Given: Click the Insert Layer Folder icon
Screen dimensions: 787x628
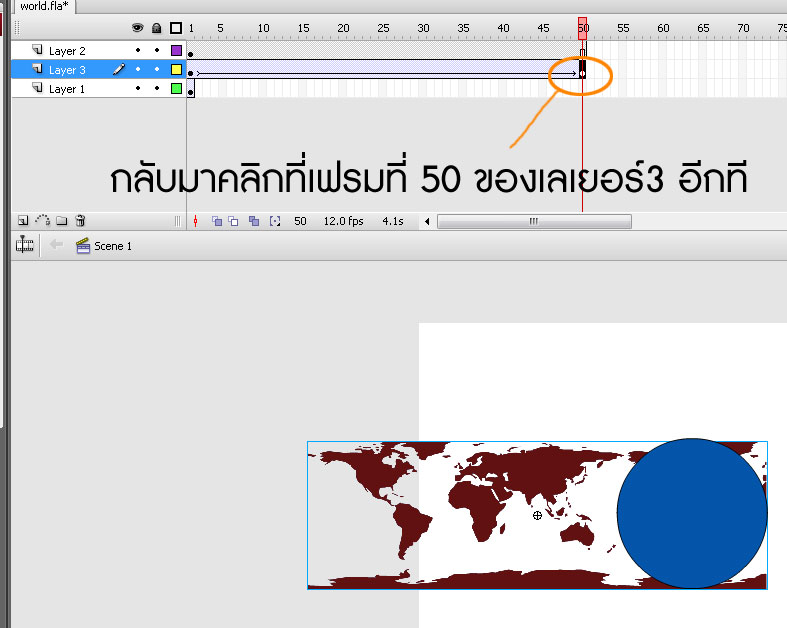Looking at the screenshot, I should [x=62, y=220].
